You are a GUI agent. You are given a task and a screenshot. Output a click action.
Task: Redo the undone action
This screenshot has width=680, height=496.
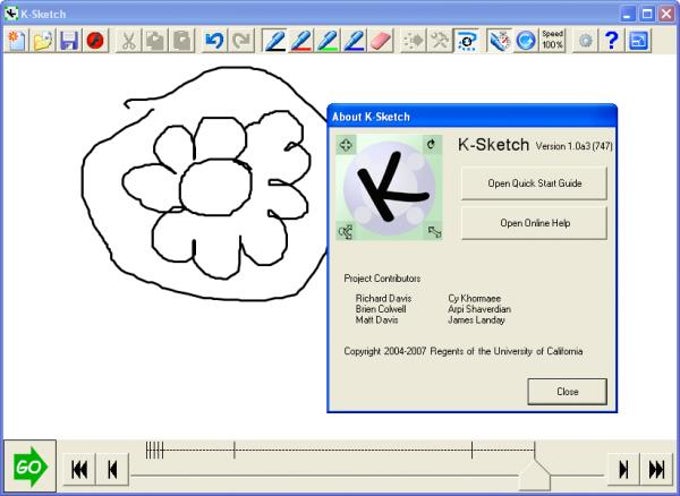(241, 41)
